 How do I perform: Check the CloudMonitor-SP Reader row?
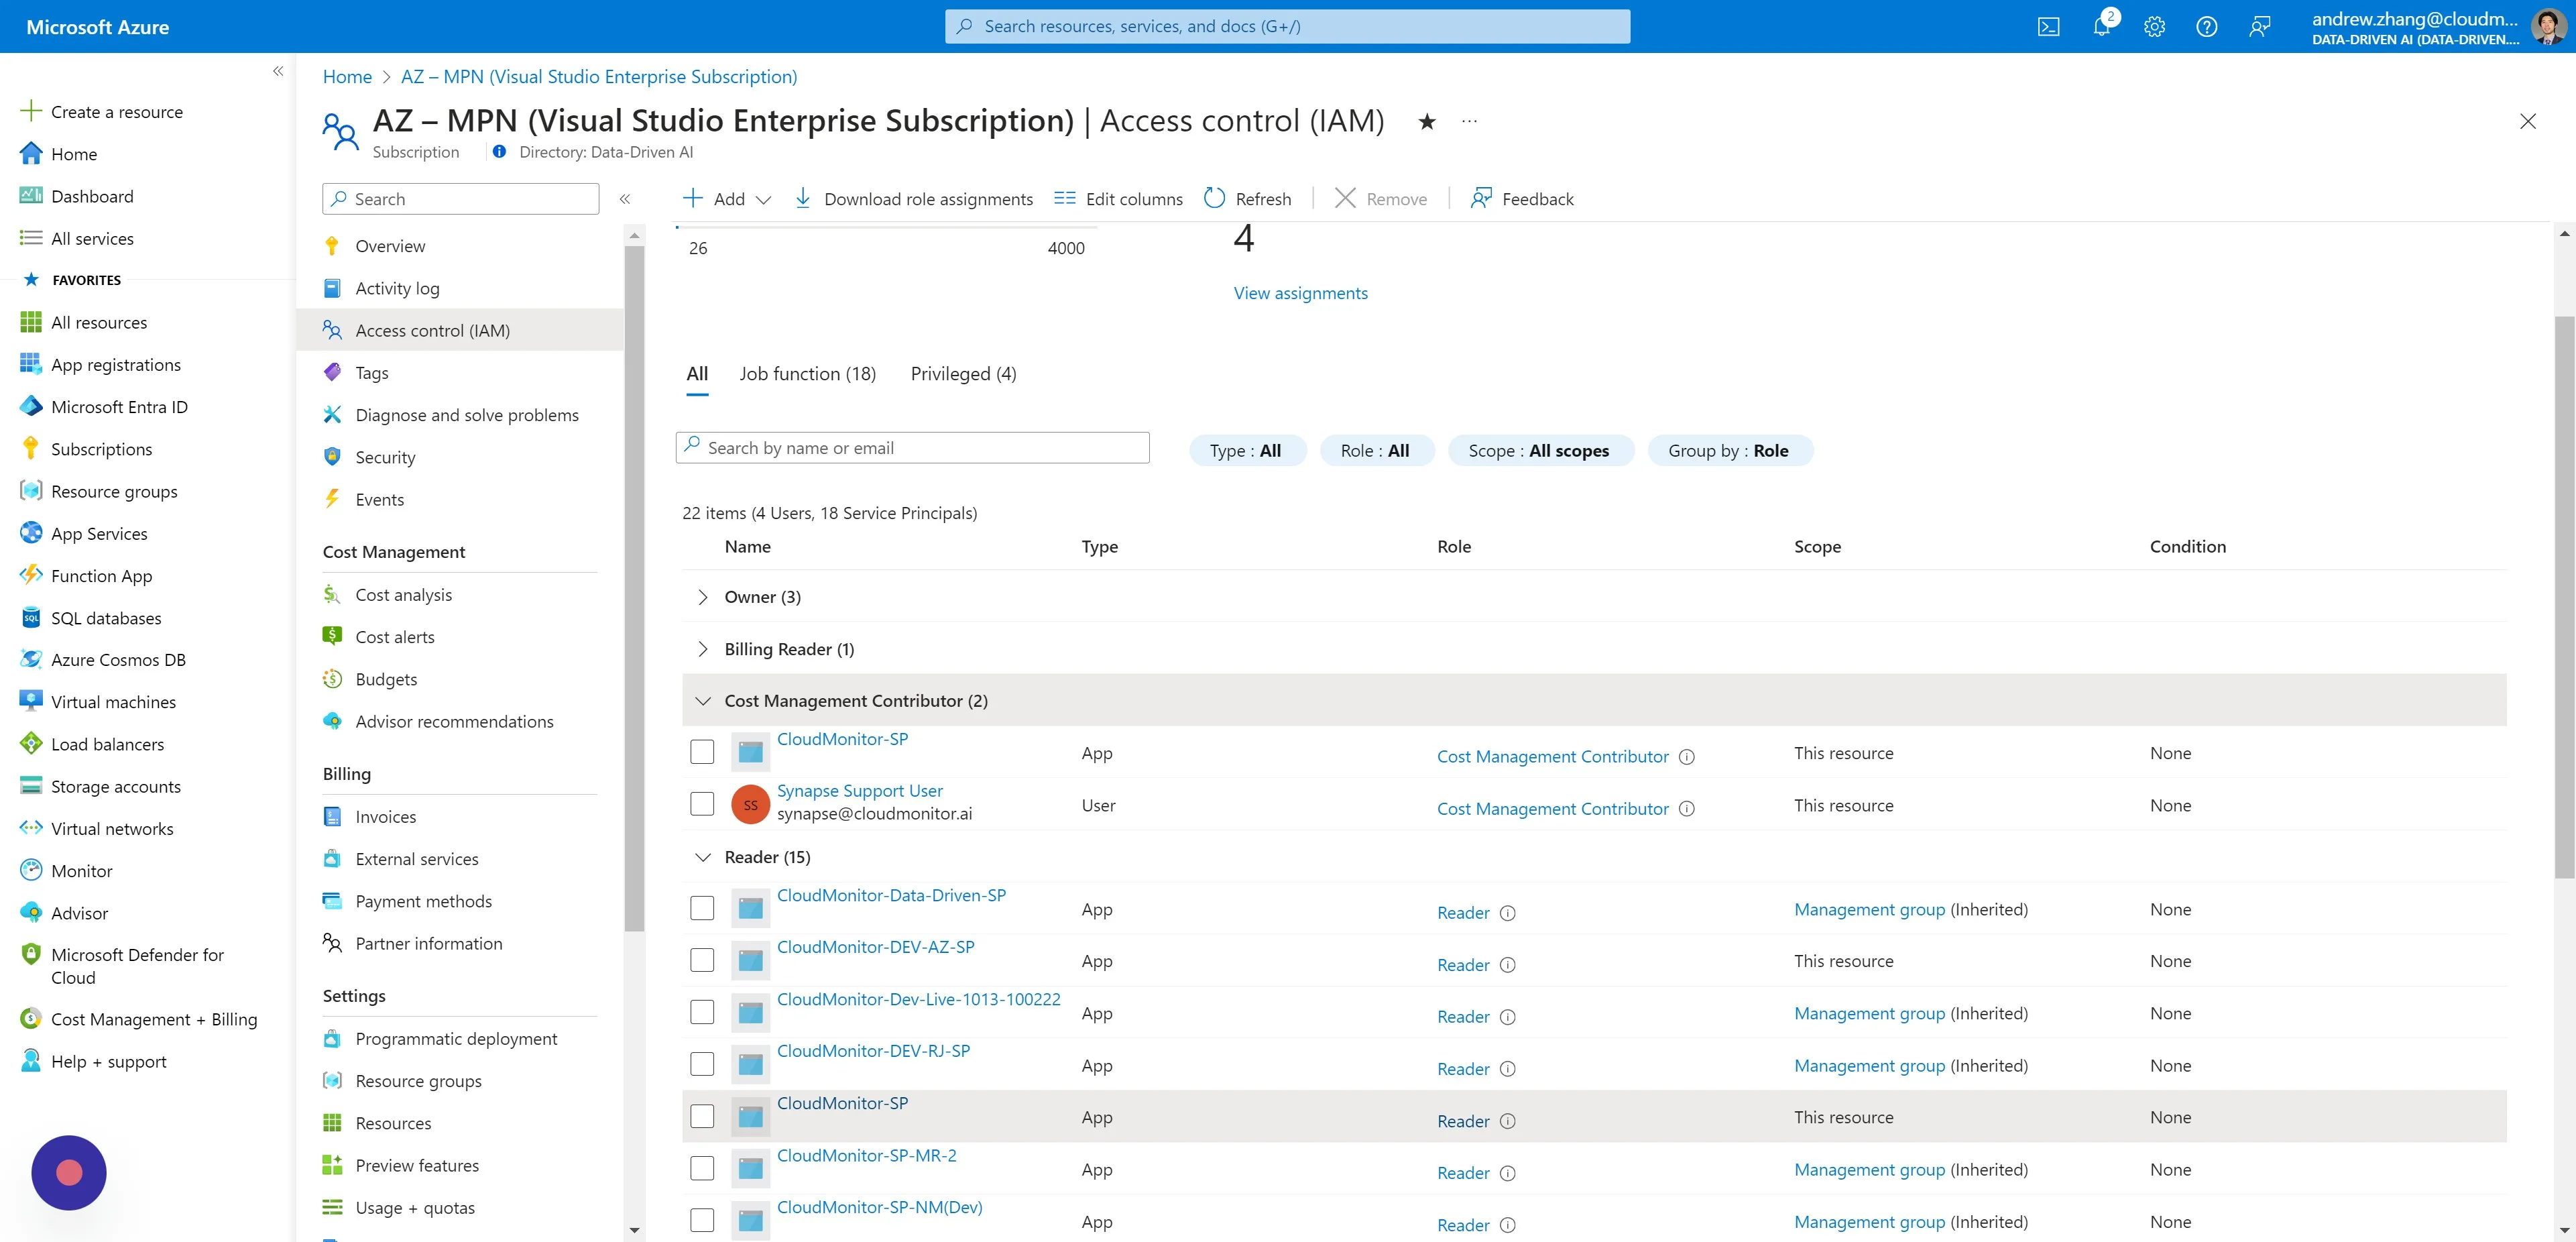[x=702, y=1116]
